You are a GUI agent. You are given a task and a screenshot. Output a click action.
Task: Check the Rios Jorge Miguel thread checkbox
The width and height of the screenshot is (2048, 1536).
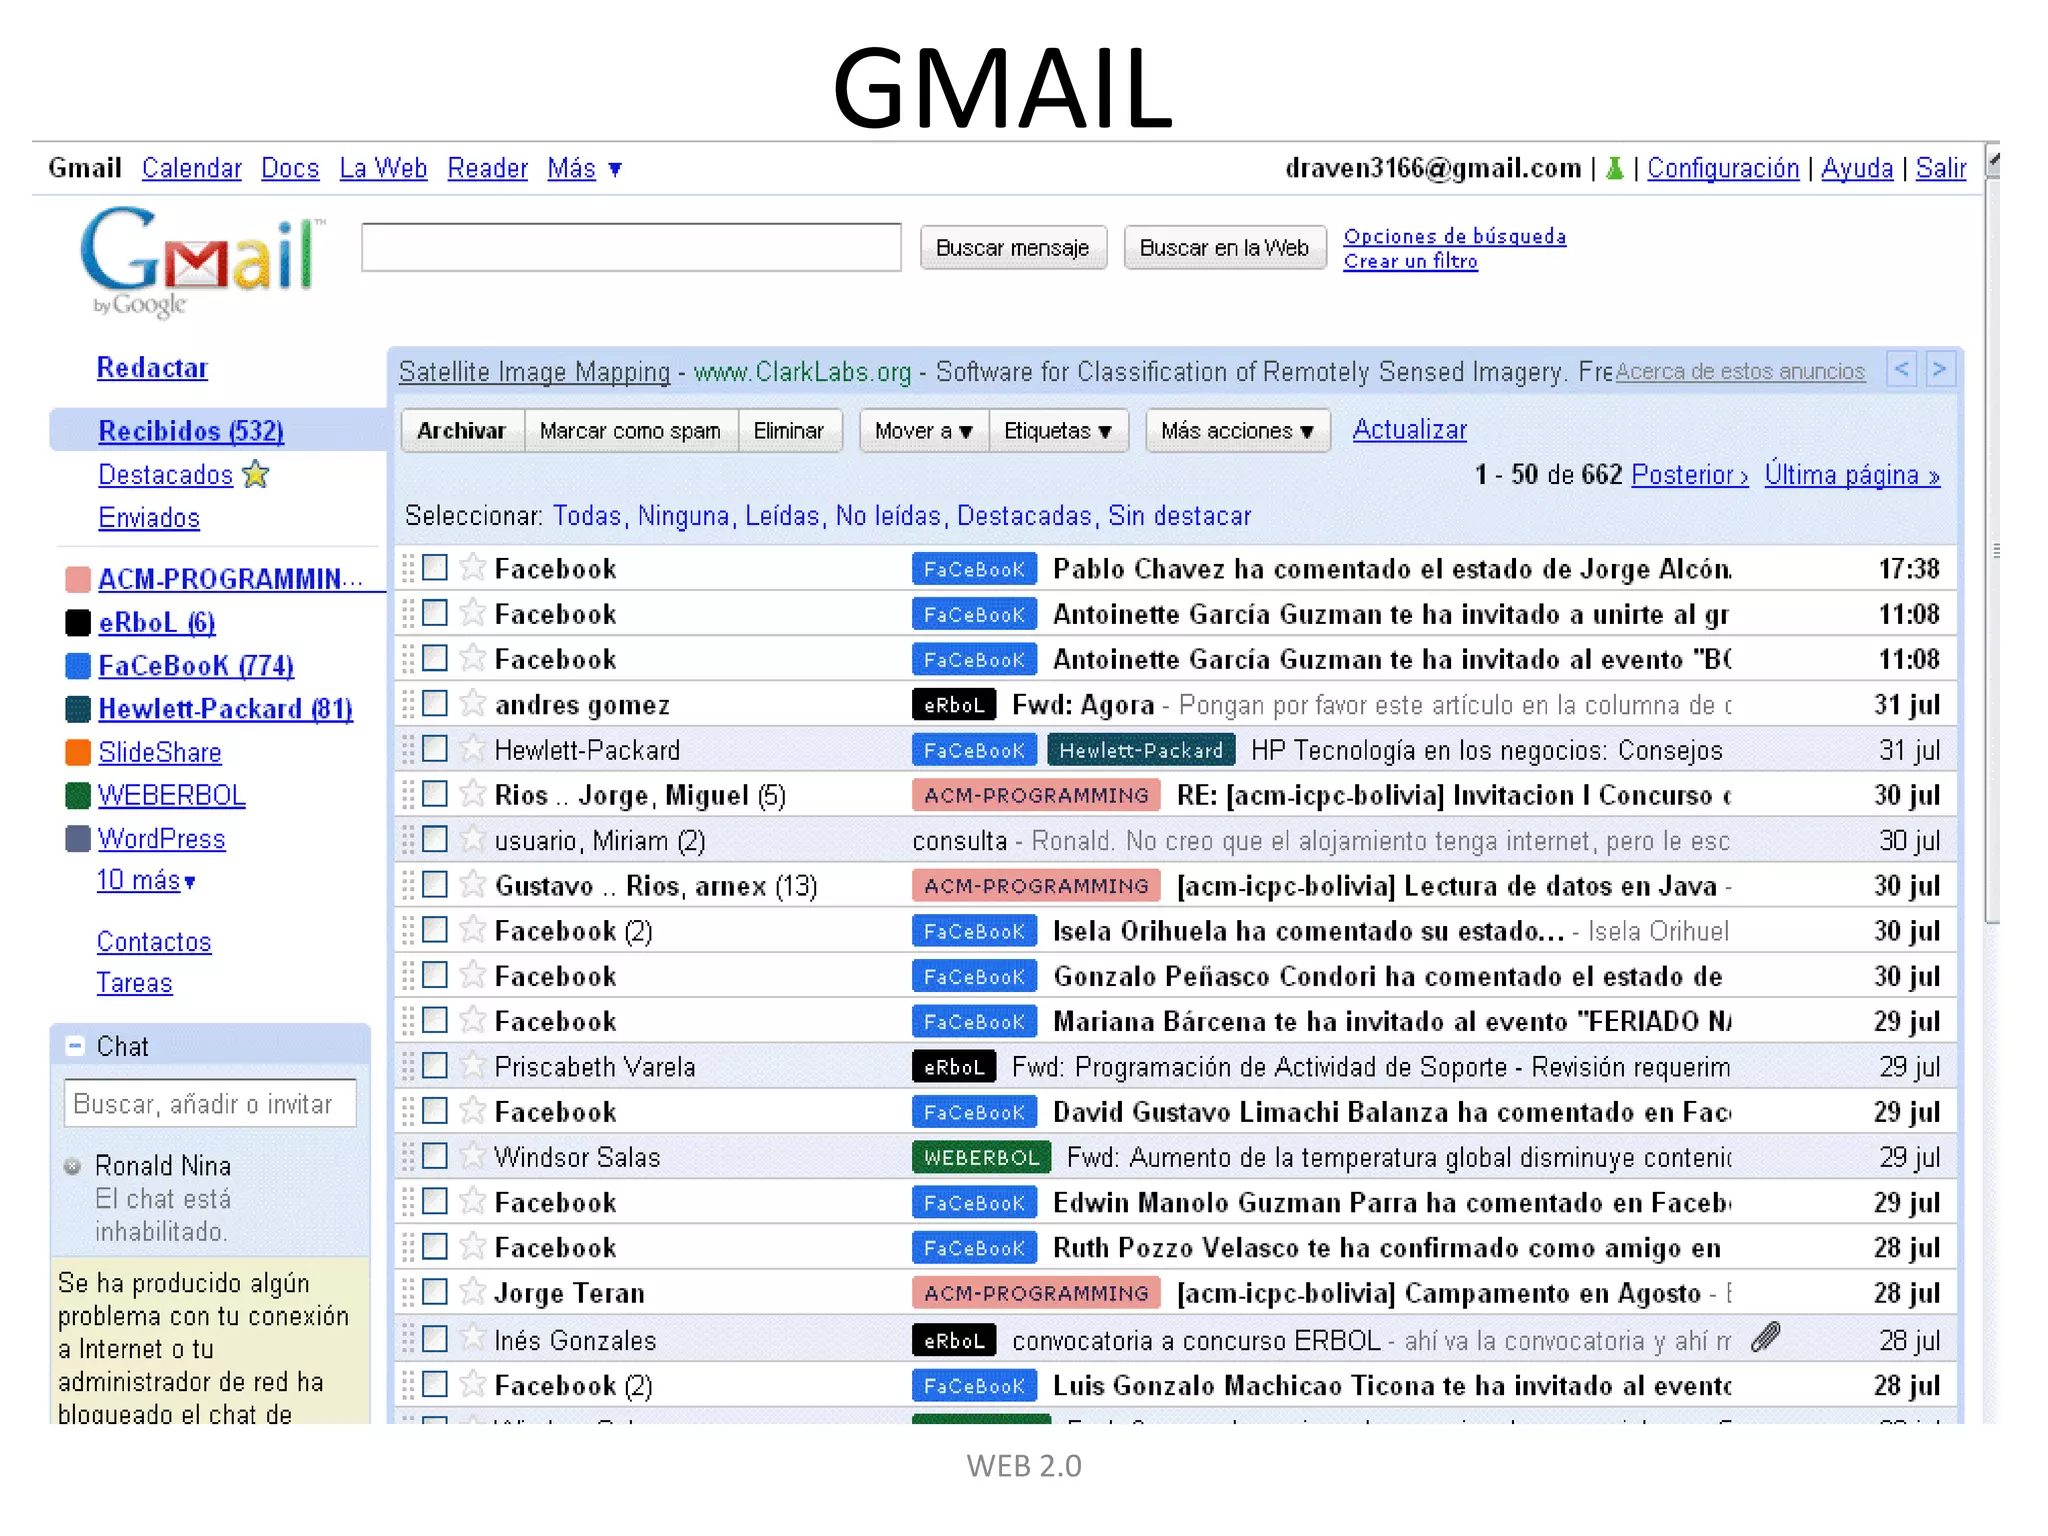435,794
